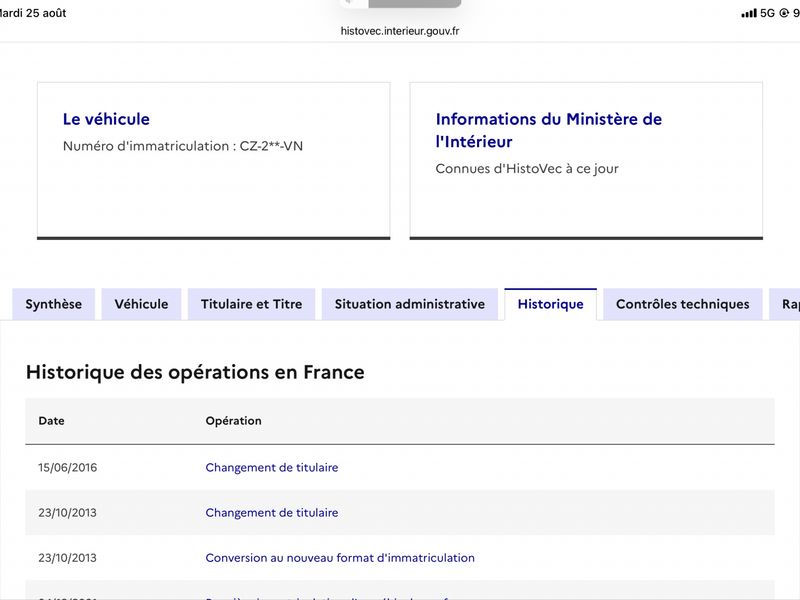Select the Historique tab
This screenshot has height=600, width=800.
(x=551, y=304)
